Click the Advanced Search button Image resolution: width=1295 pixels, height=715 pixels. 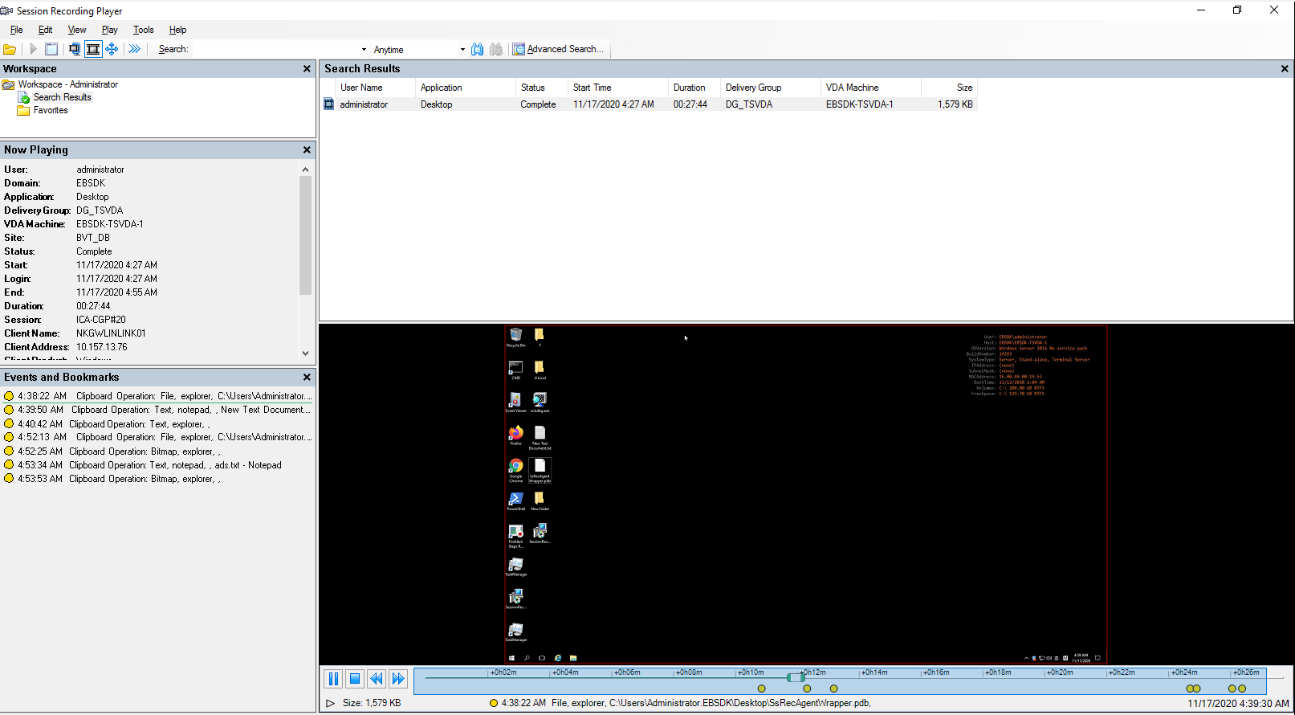[557, 49]
